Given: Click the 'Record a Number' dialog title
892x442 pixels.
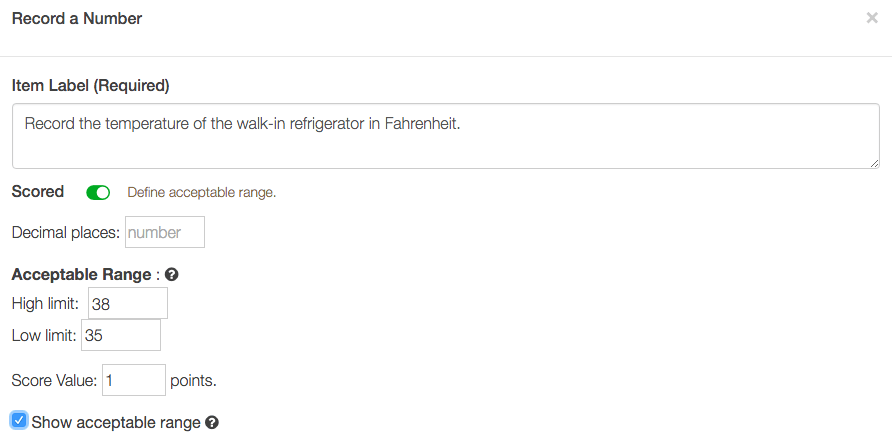Looking at the screenshot, I should [x=77, y=19].
